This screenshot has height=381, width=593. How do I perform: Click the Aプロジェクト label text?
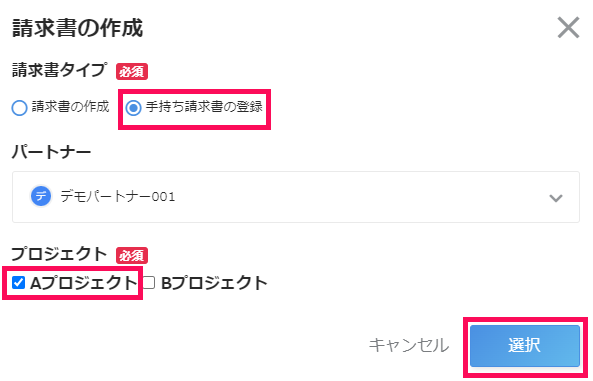point(84,283)
